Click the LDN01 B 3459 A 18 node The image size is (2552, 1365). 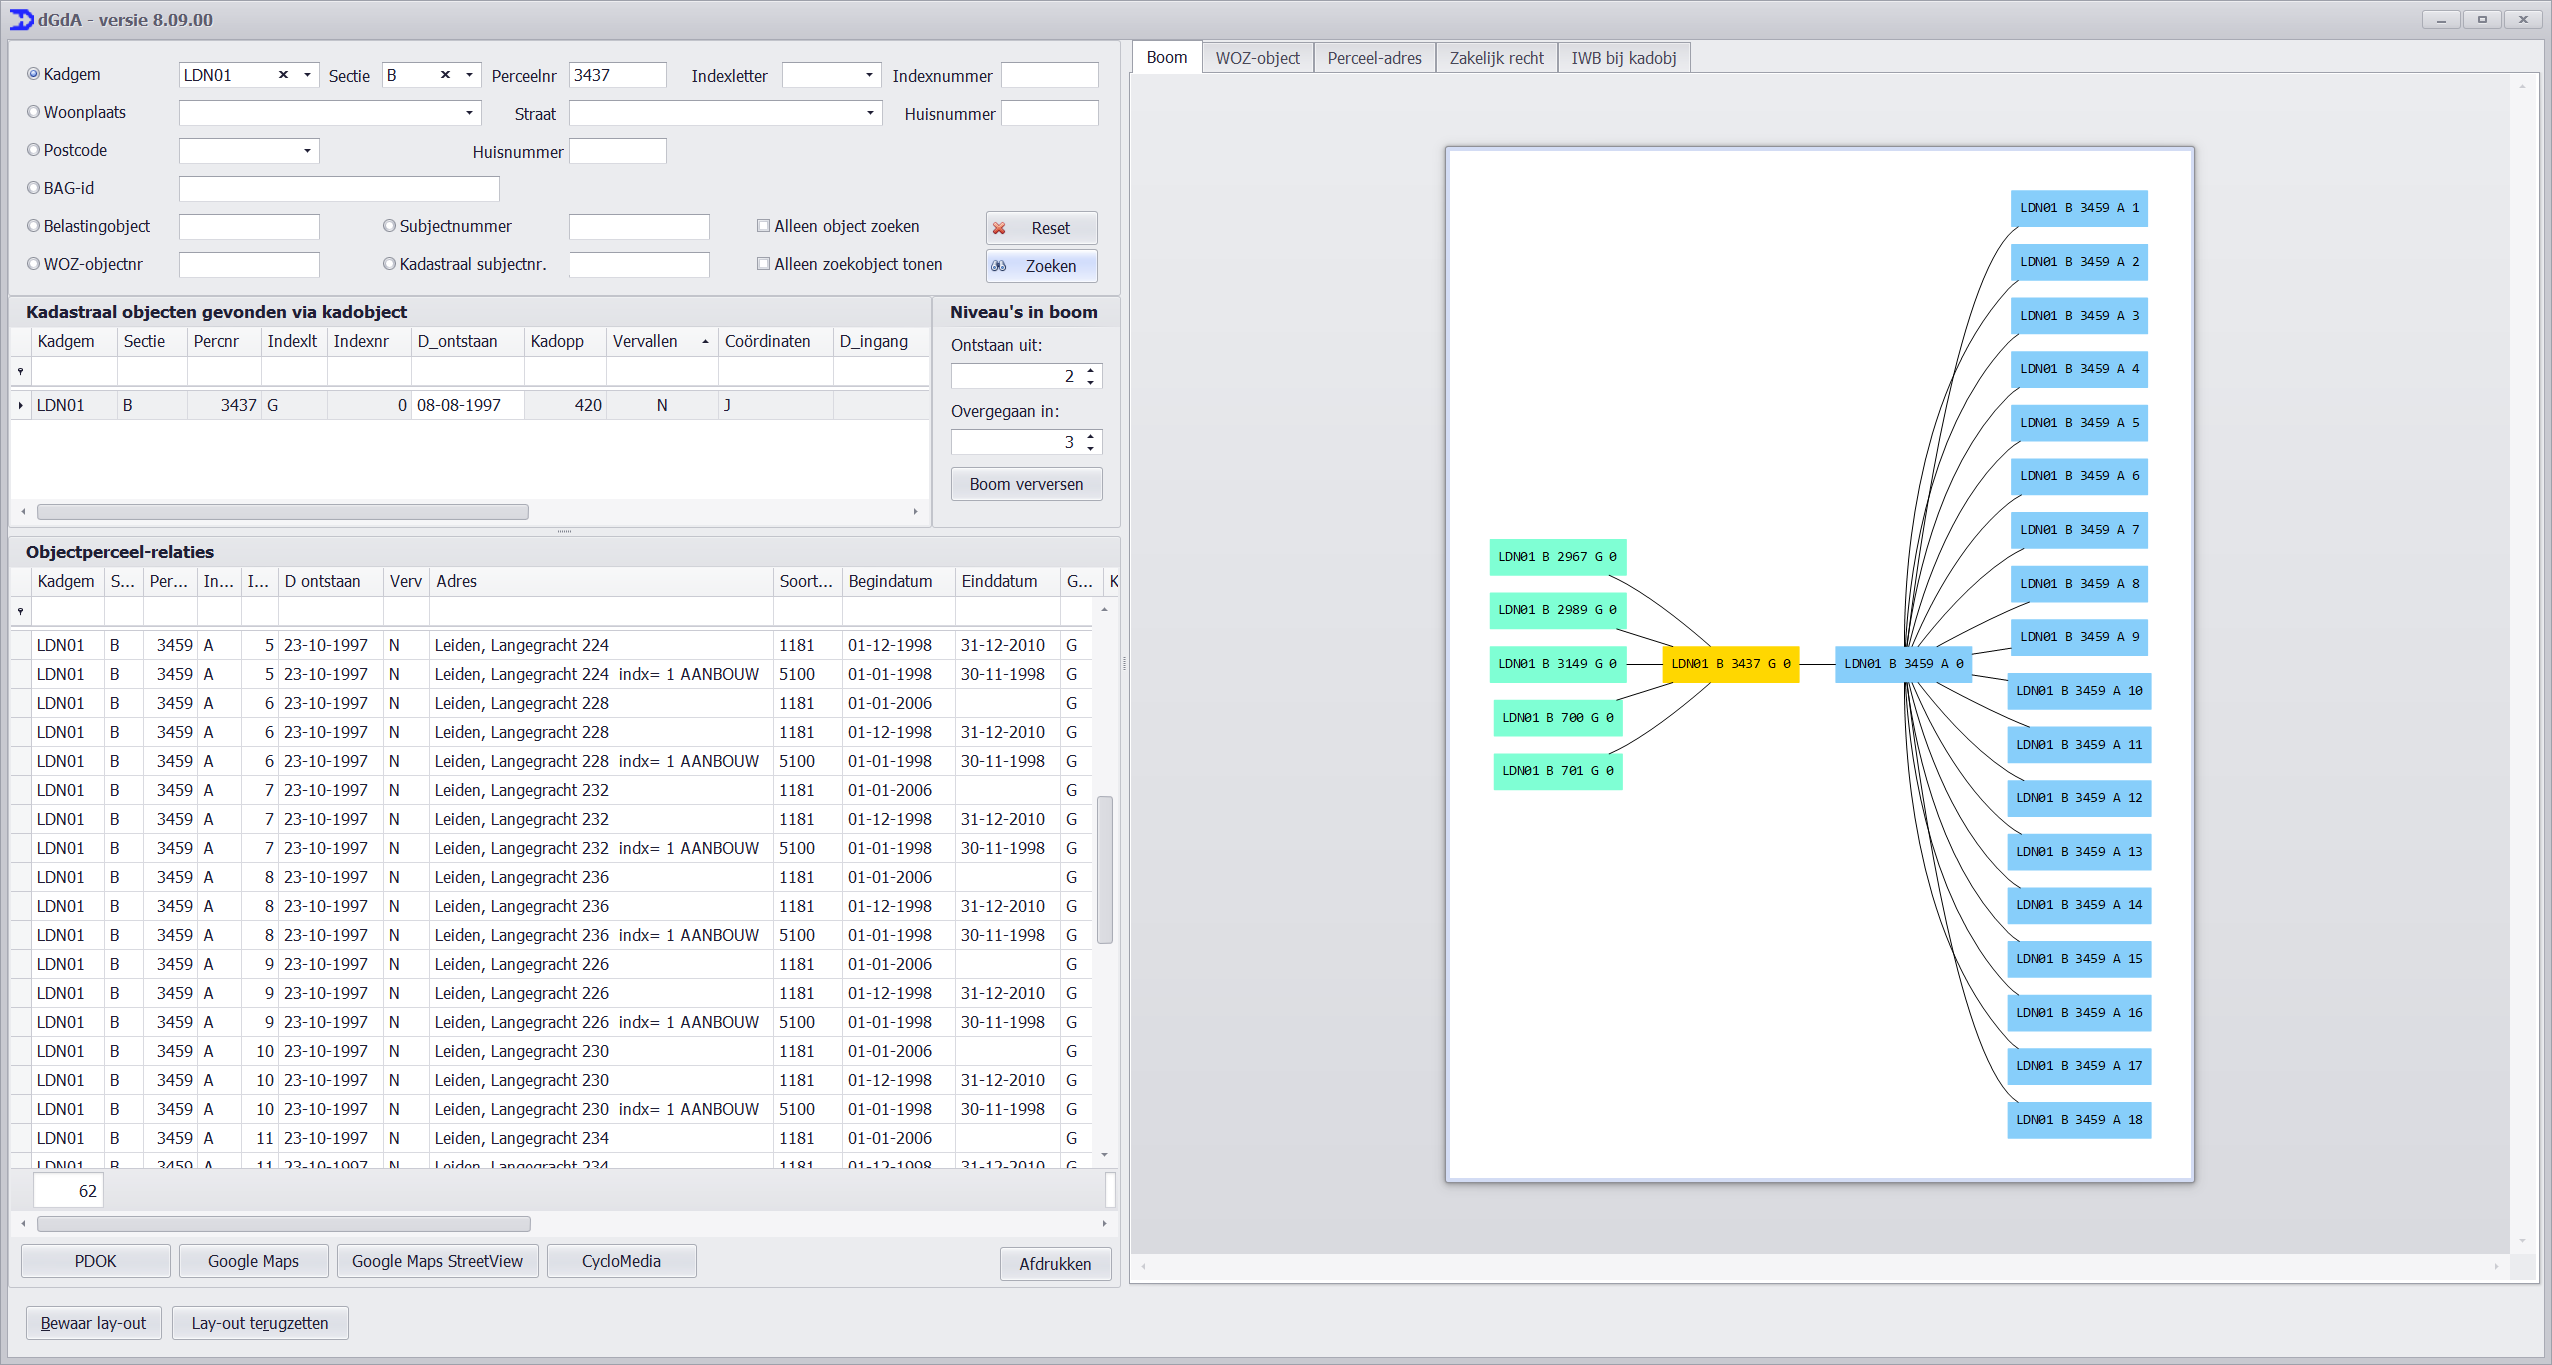pos(2079,1120)
